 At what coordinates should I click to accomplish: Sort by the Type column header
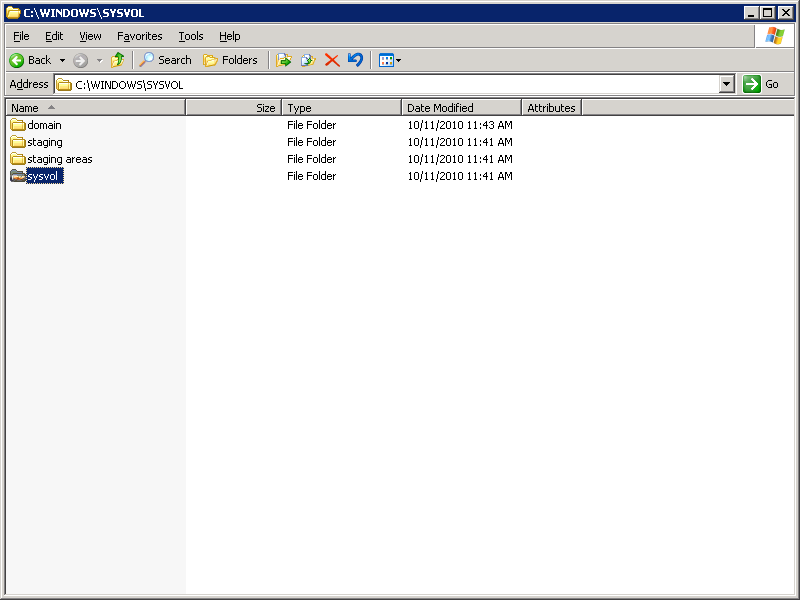342,108
